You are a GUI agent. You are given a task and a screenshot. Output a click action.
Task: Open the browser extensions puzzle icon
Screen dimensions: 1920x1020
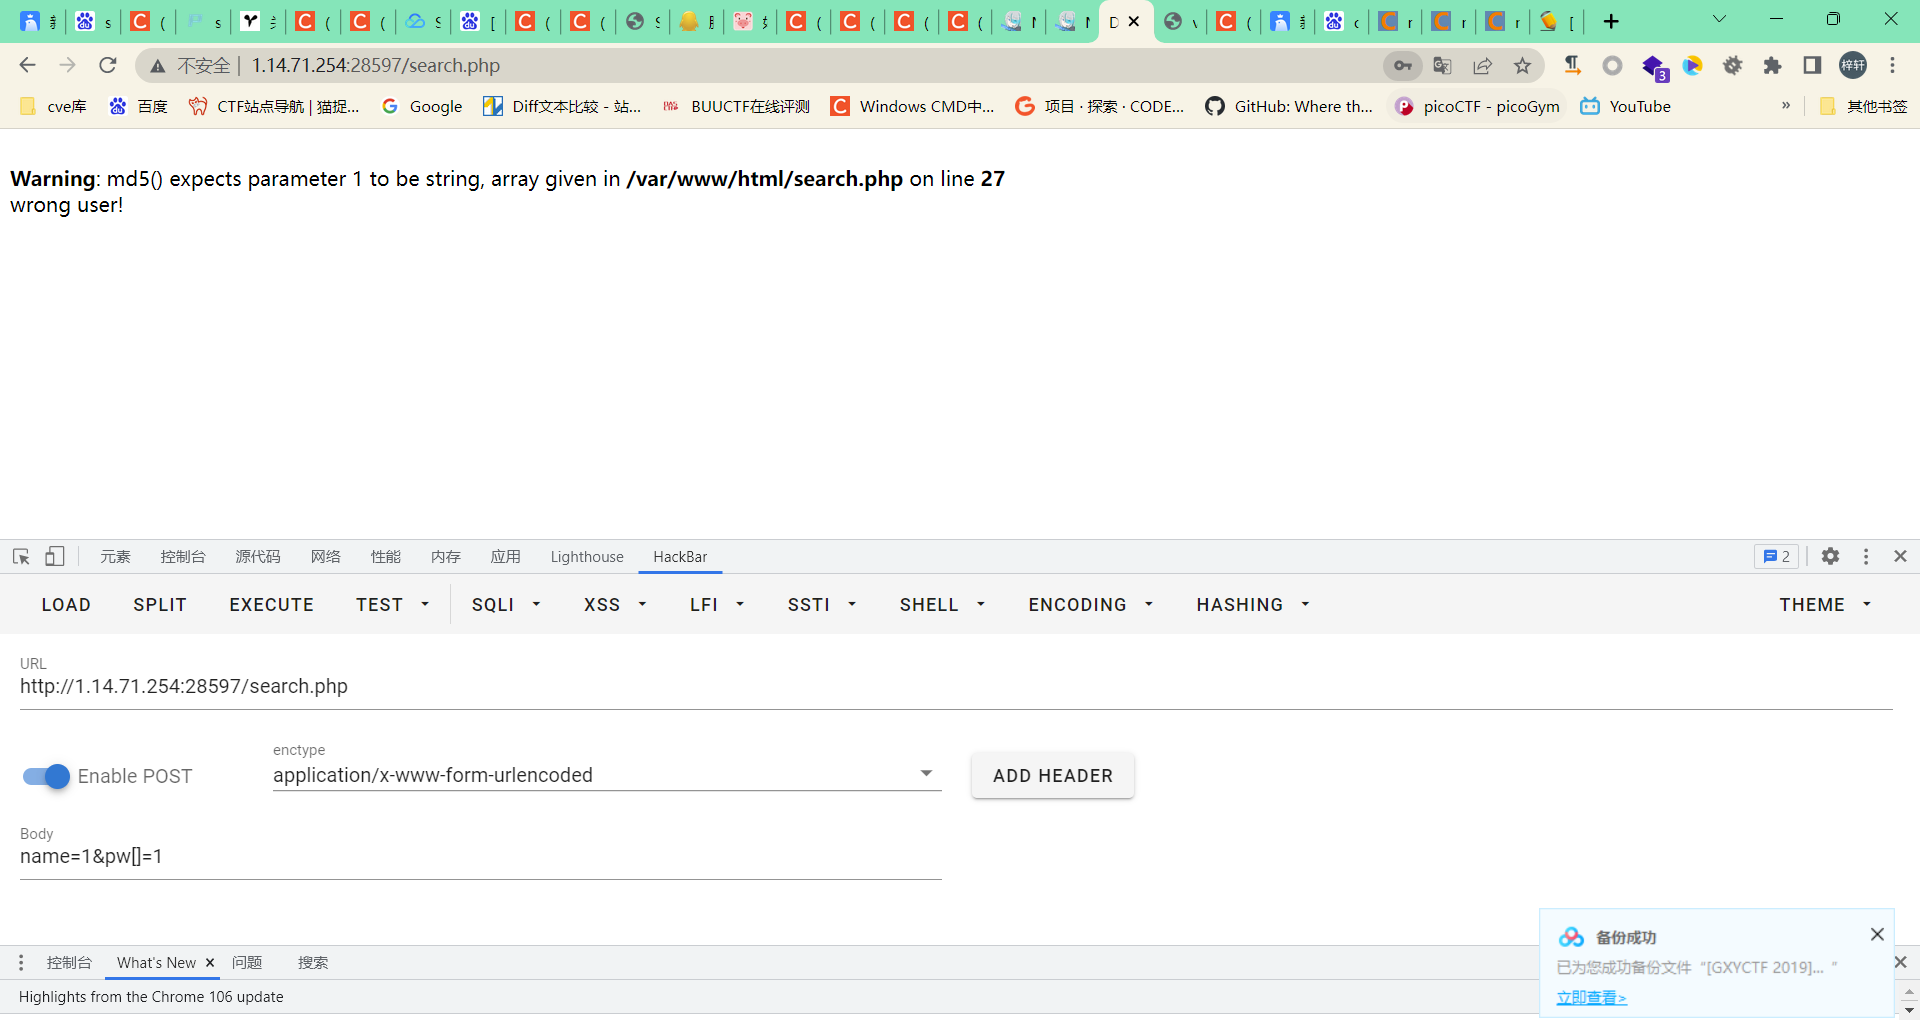[x=1772, y=66]
